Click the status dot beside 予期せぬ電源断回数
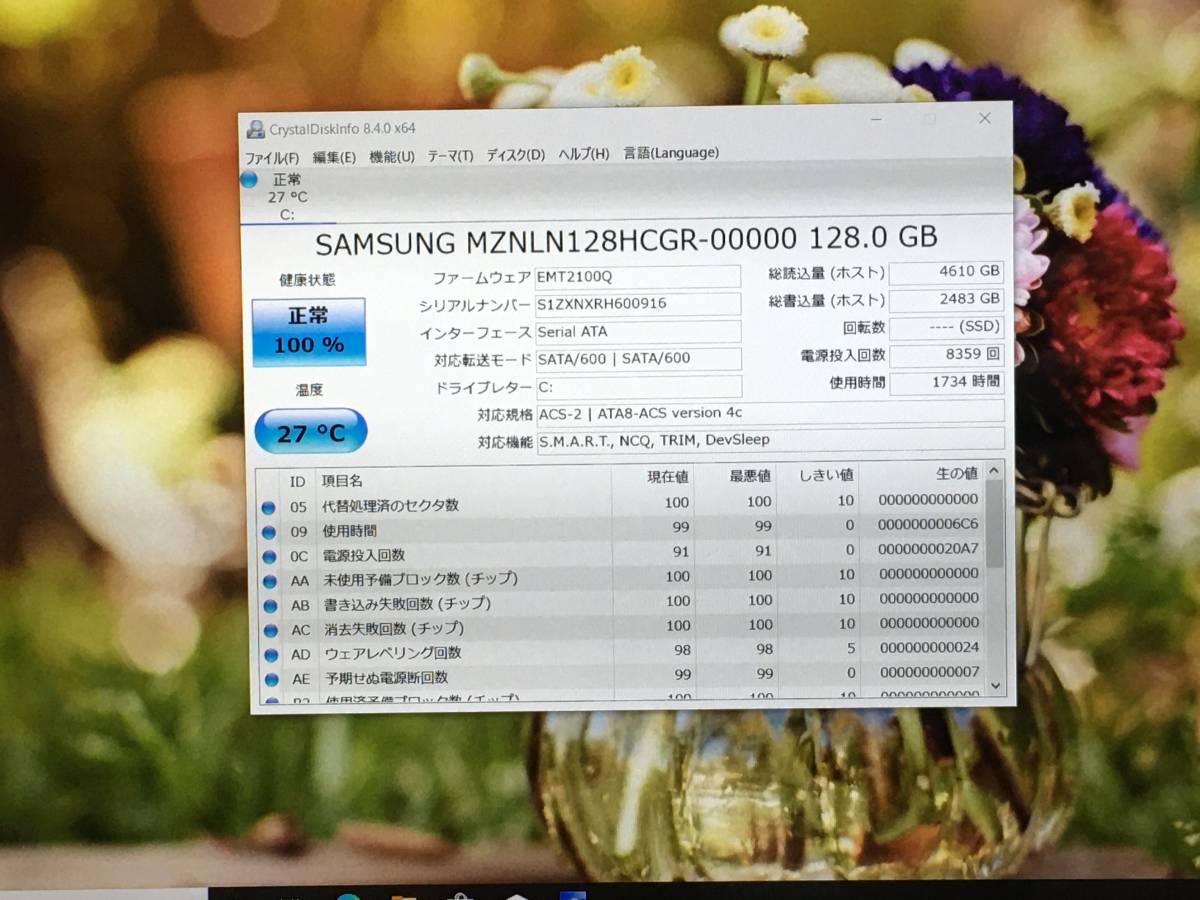1200x900 pixels. [269, 678]
